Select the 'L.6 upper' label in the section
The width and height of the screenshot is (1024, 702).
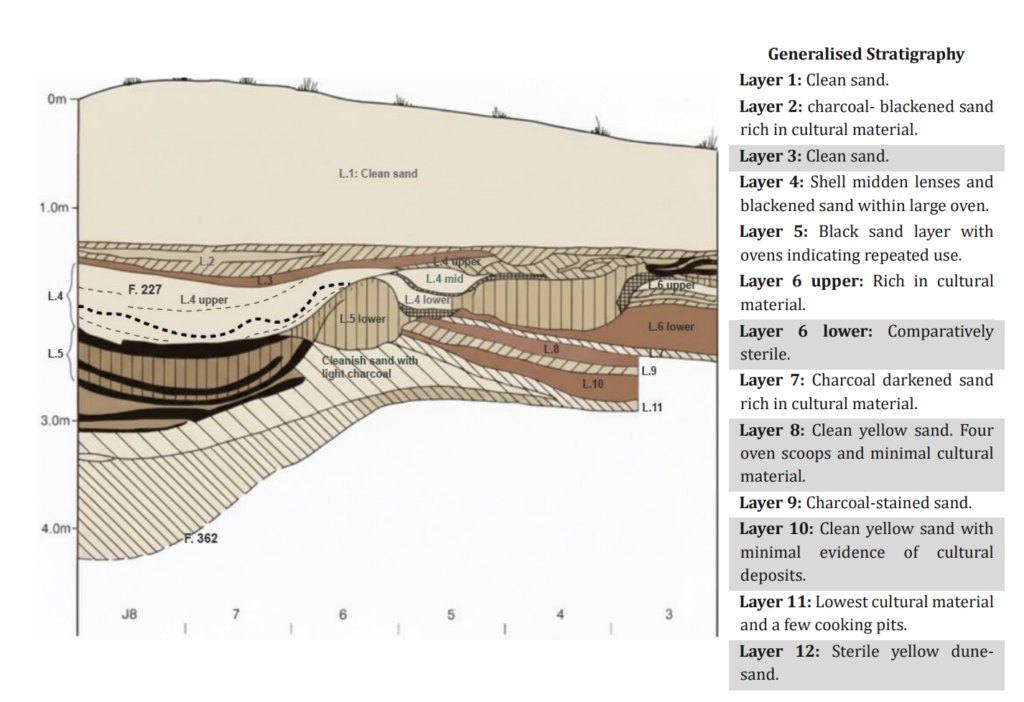point(671,285)
